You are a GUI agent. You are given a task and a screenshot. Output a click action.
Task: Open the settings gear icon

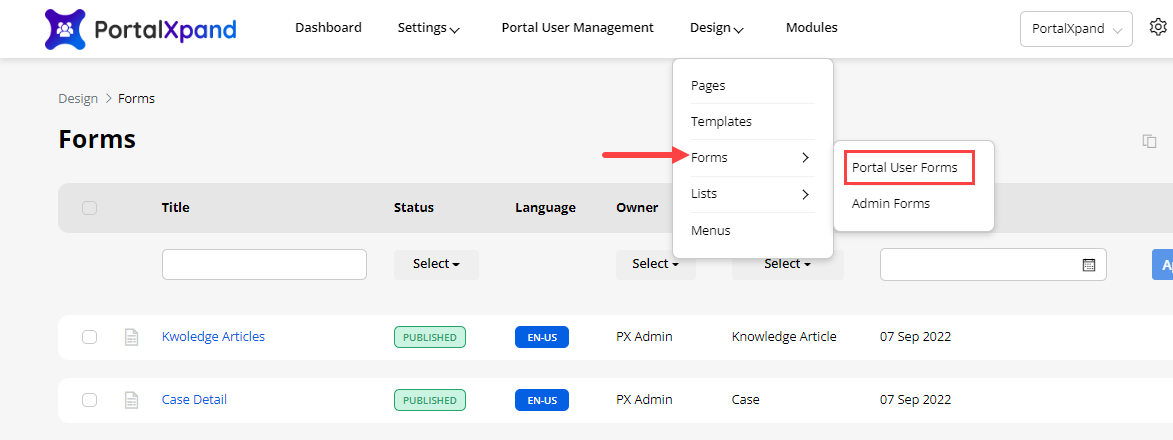point(1158,28)
